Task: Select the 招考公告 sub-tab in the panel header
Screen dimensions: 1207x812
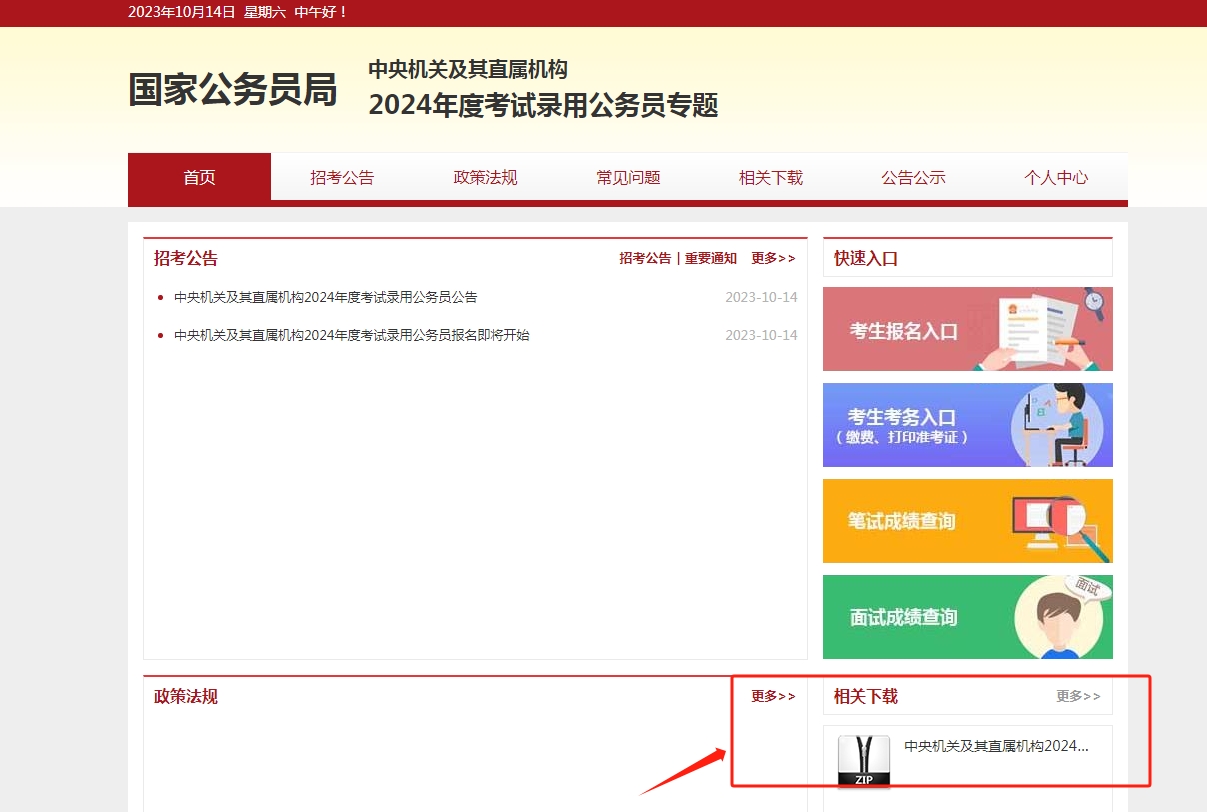Action: coord(645,258)
